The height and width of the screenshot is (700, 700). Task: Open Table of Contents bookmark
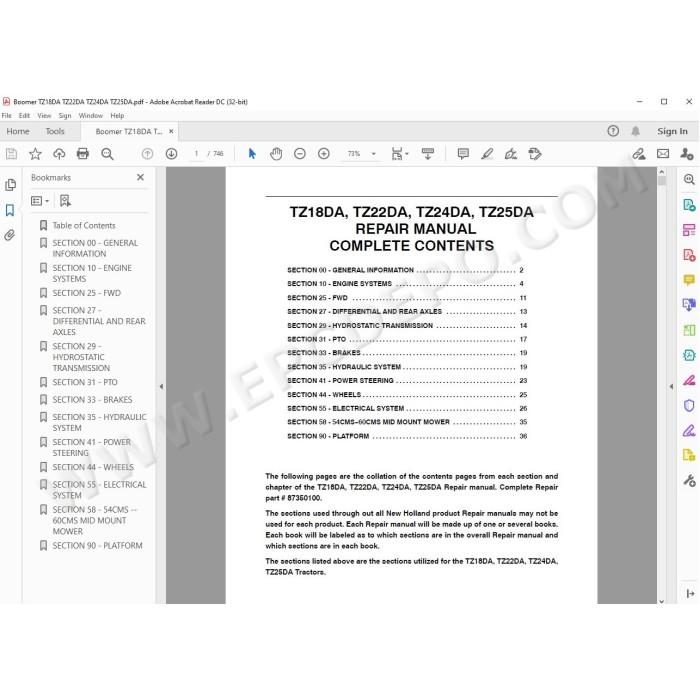coord(83,225)
